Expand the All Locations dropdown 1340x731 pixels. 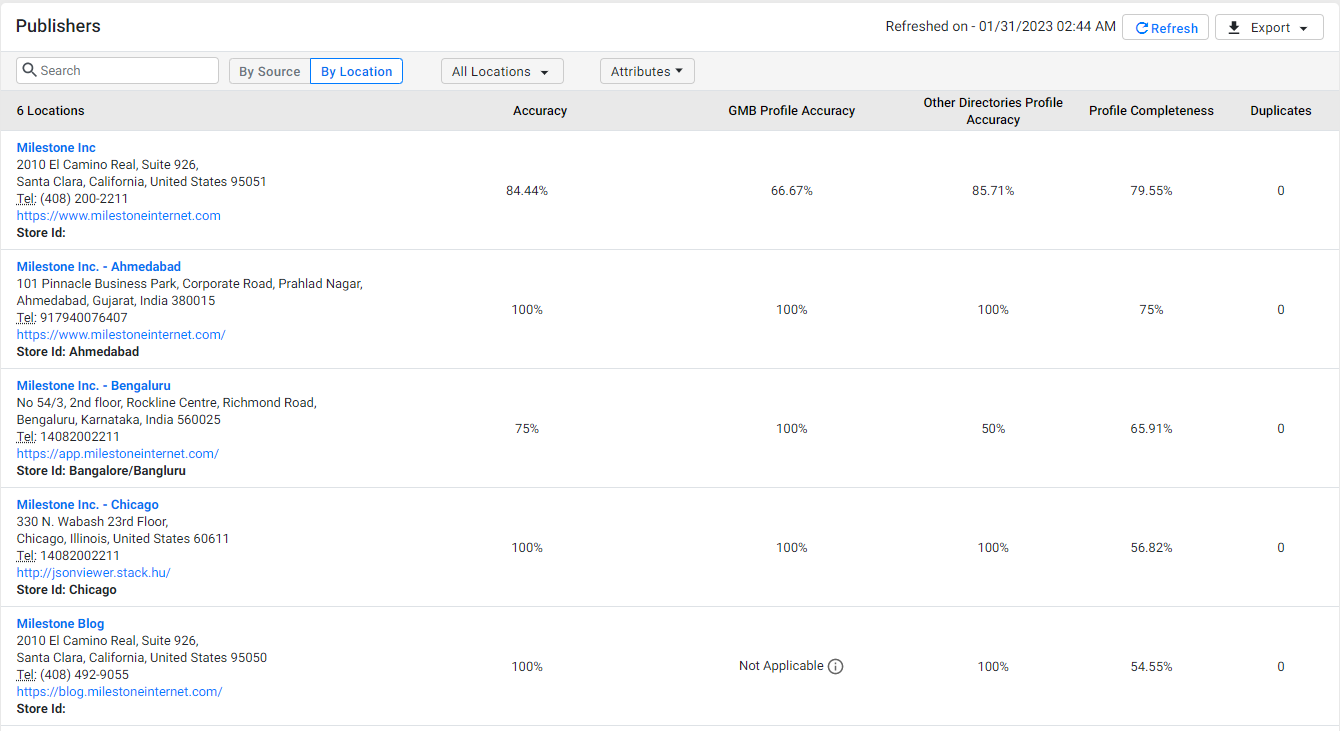(x=502, y=72)
